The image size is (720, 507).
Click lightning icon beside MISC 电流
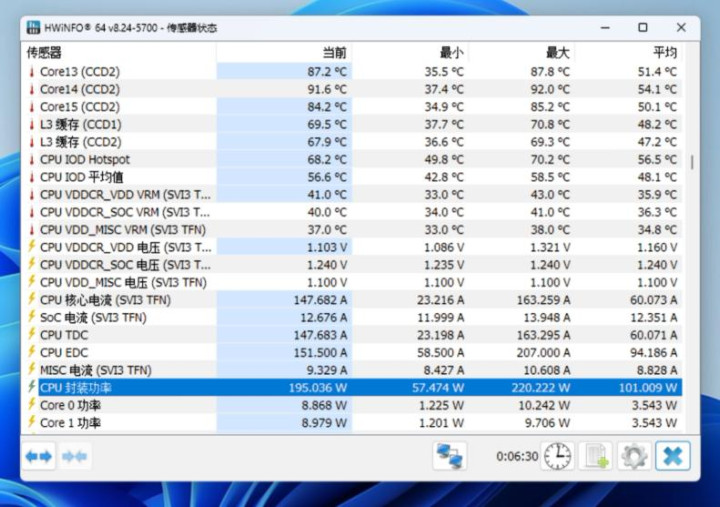[x=32, y=369]
